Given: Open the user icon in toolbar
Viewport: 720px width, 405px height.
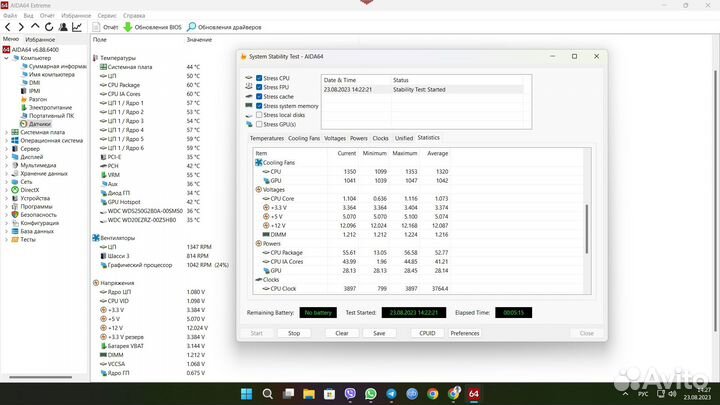Looking at the screenshot, I should coord(63,27).
